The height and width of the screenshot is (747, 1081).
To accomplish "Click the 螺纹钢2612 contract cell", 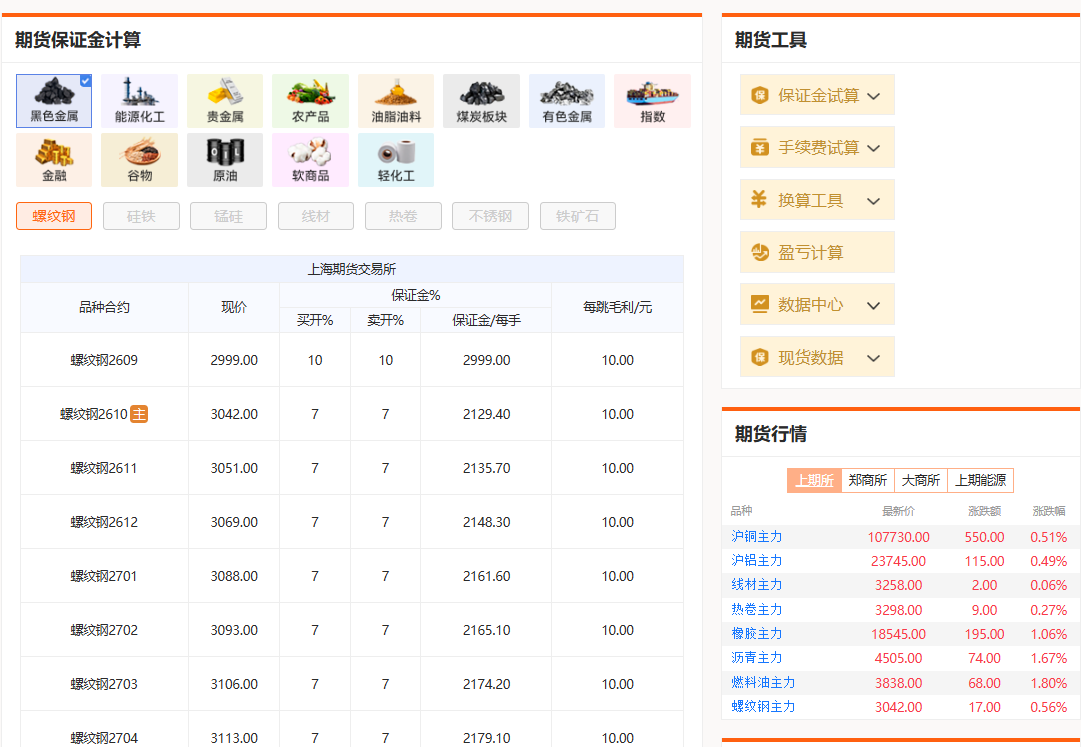I will click(x=104, y=522).
